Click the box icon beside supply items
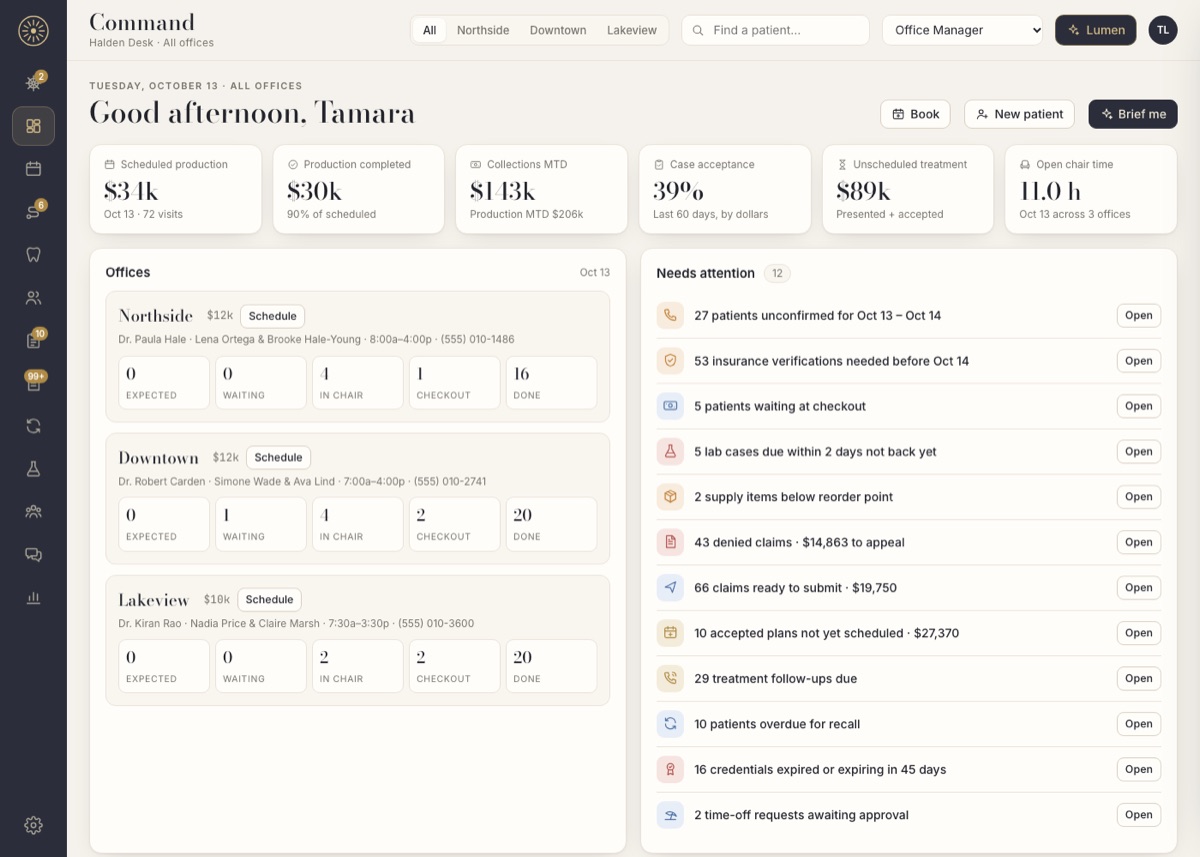This screenshot has height=857, width=1200. (x=670, y=497)
